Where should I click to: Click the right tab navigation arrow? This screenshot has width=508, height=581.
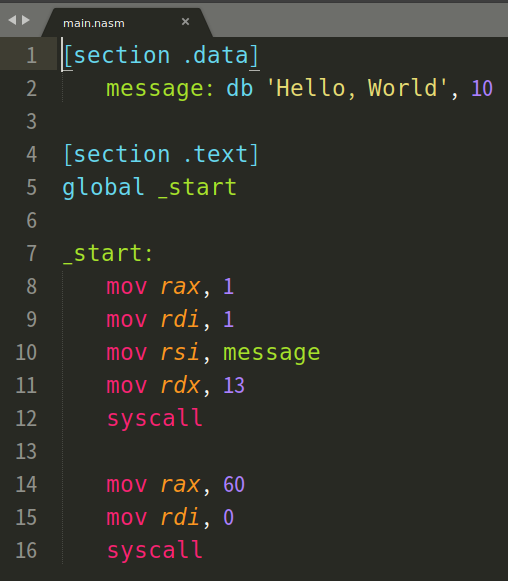[26, 20]
